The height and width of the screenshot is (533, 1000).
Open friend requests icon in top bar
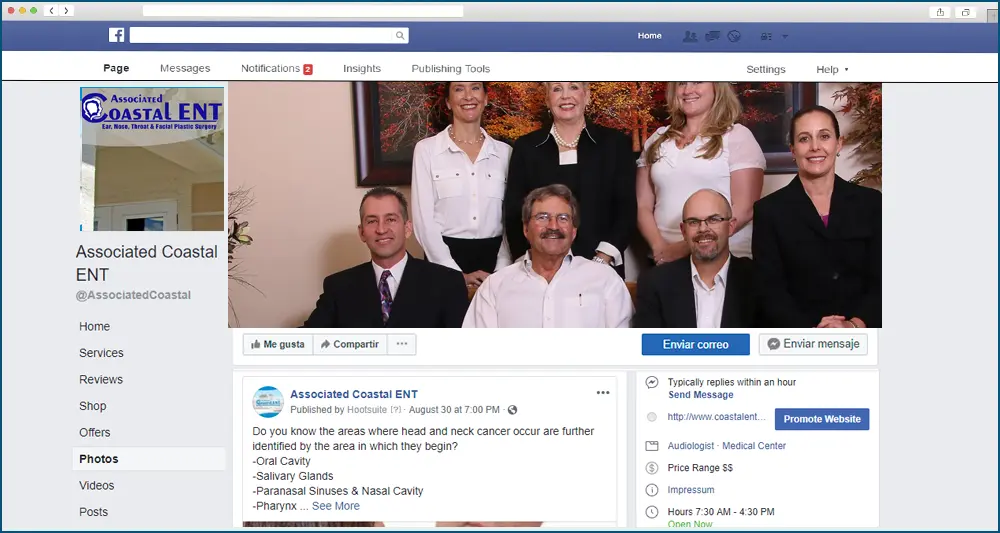click(x=690, y=36)
